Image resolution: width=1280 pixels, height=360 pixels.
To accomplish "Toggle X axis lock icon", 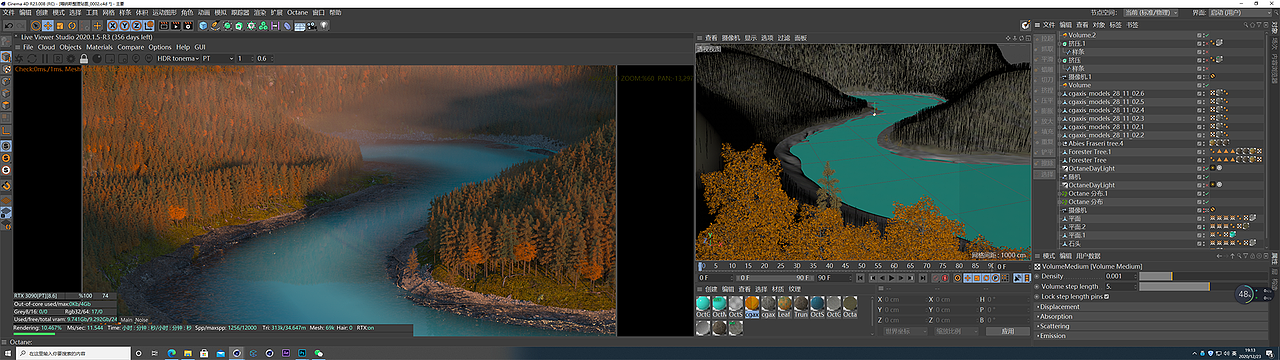I will click(113, 26).
